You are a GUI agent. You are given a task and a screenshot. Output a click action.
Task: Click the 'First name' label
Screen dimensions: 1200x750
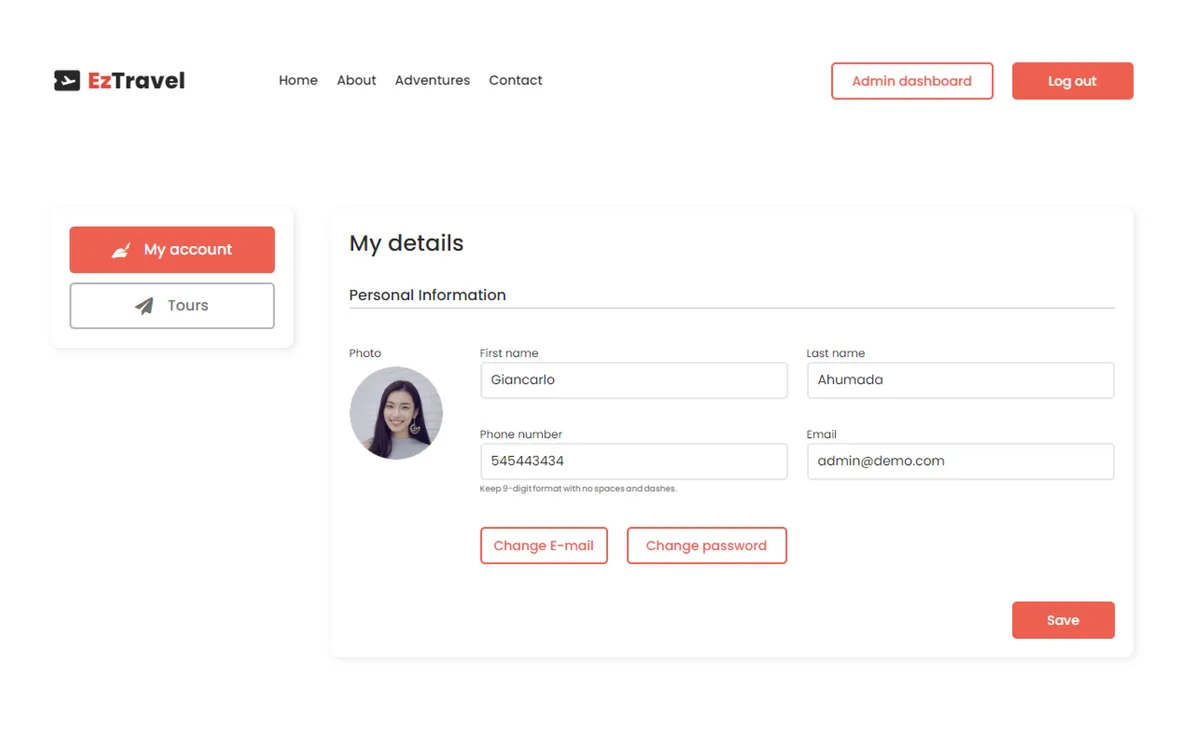509,353
